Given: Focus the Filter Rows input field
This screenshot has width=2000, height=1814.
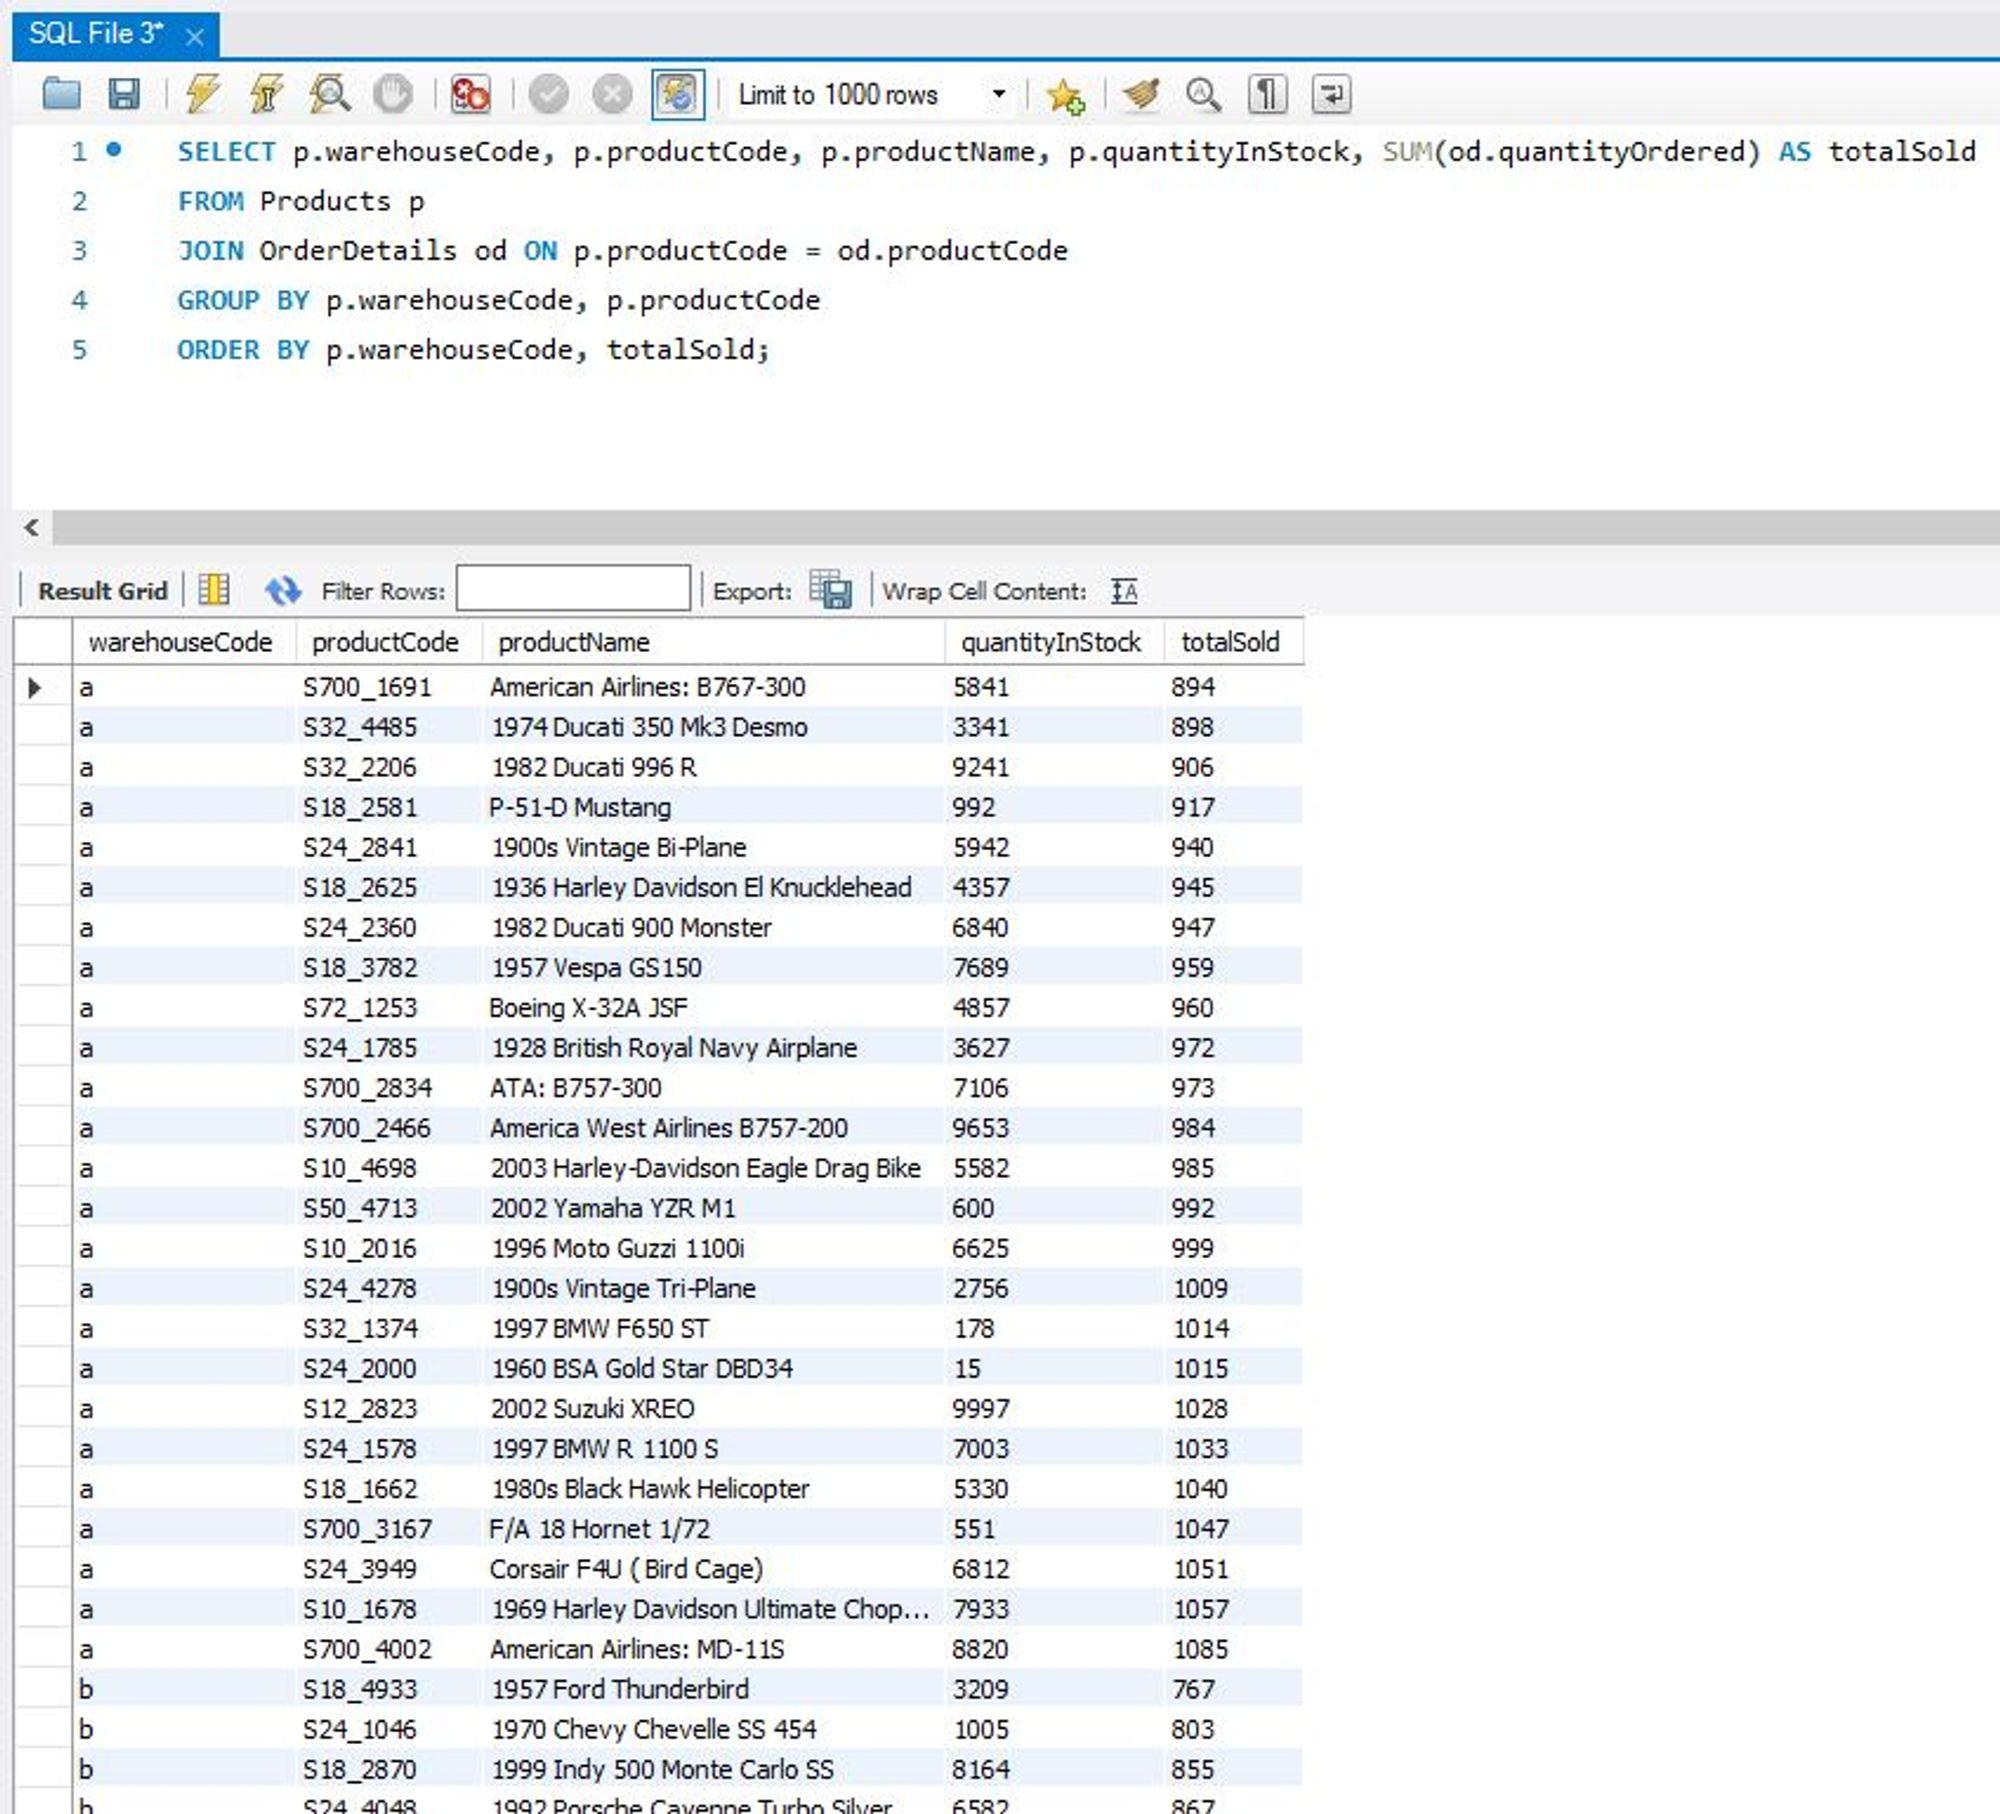Looking at the screenshot, I should [x=573, y=588].
